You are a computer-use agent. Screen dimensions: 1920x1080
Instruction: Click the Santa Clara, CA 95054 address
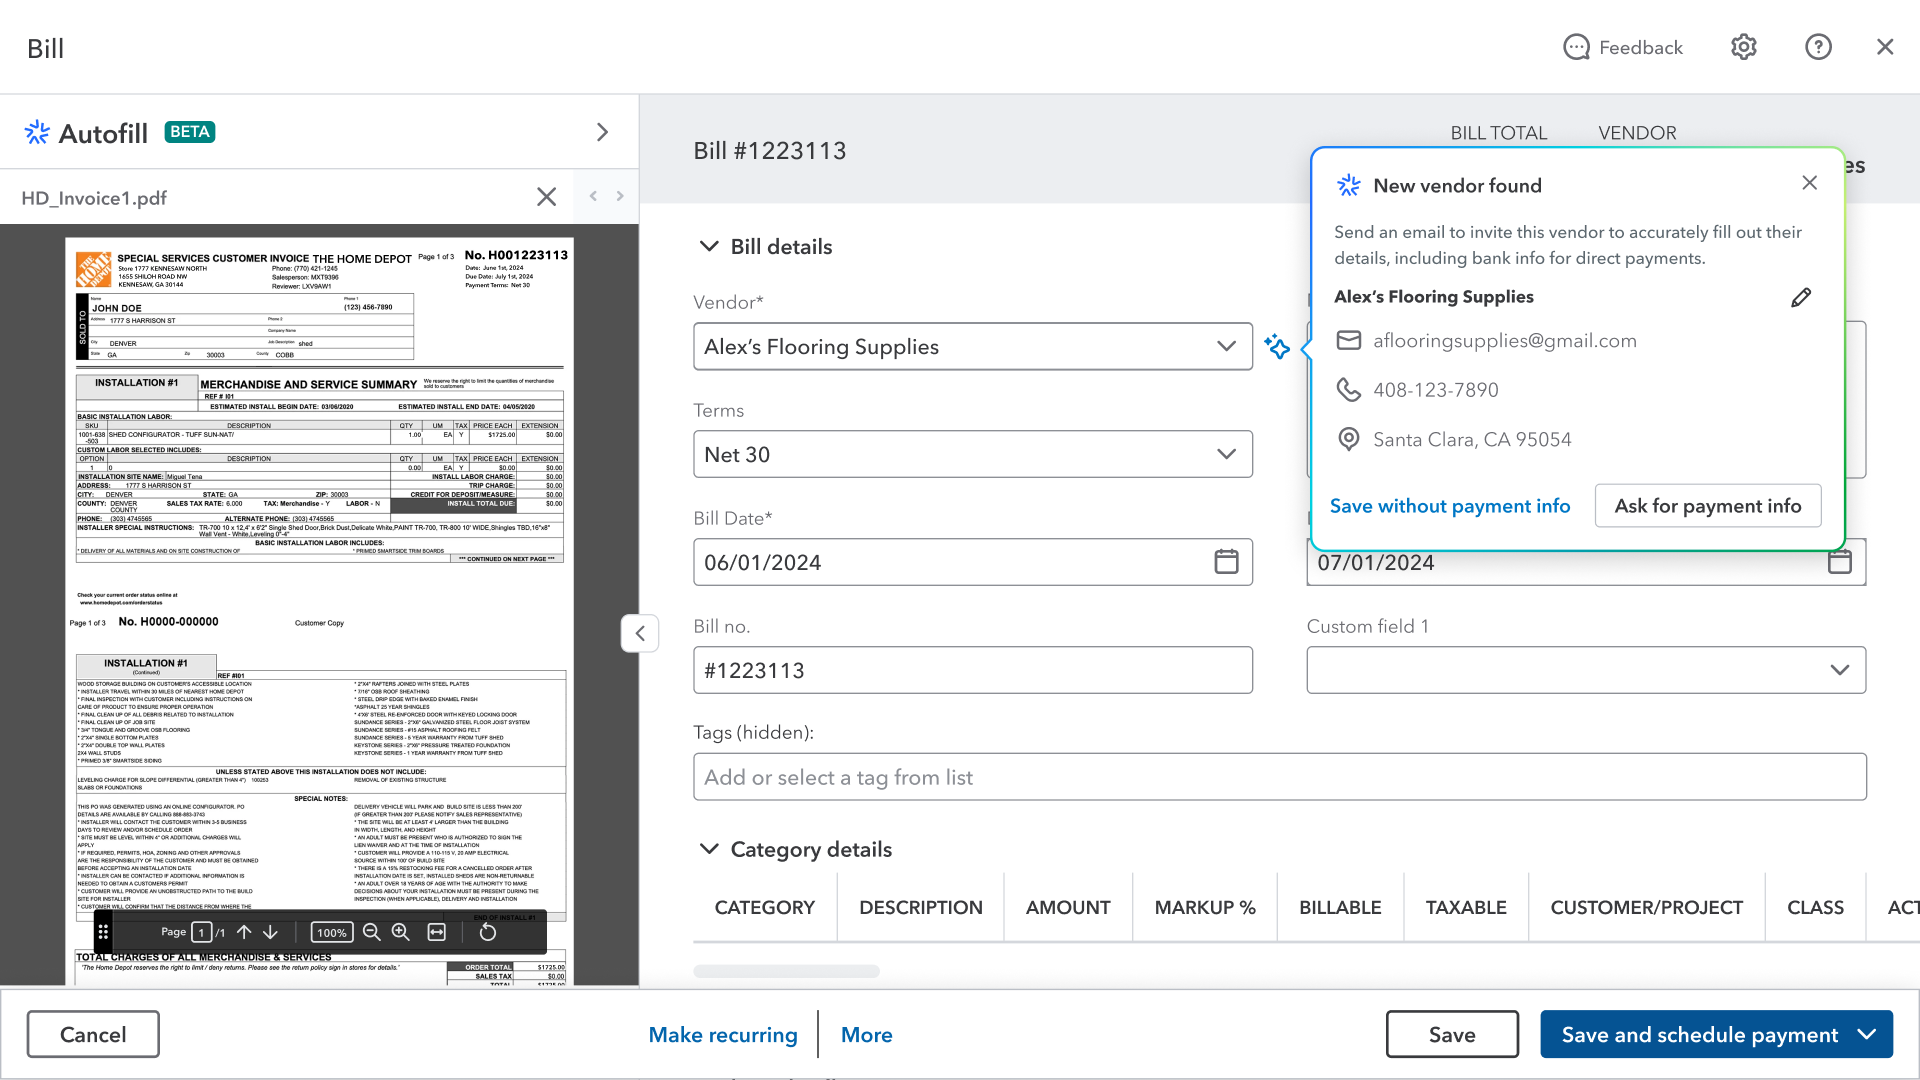coord(1472,439)
